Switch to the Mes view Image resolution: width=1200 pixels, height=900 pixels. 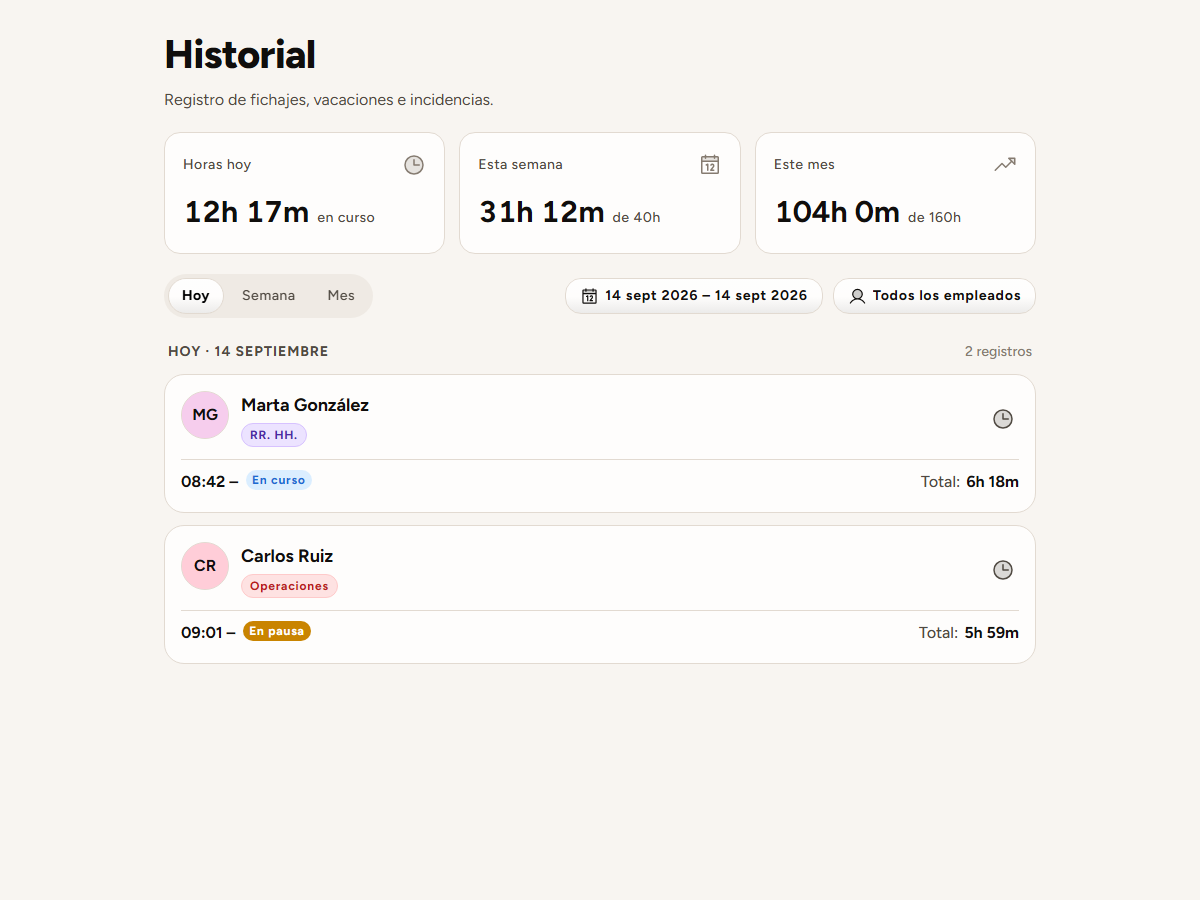tap(341, 296)
